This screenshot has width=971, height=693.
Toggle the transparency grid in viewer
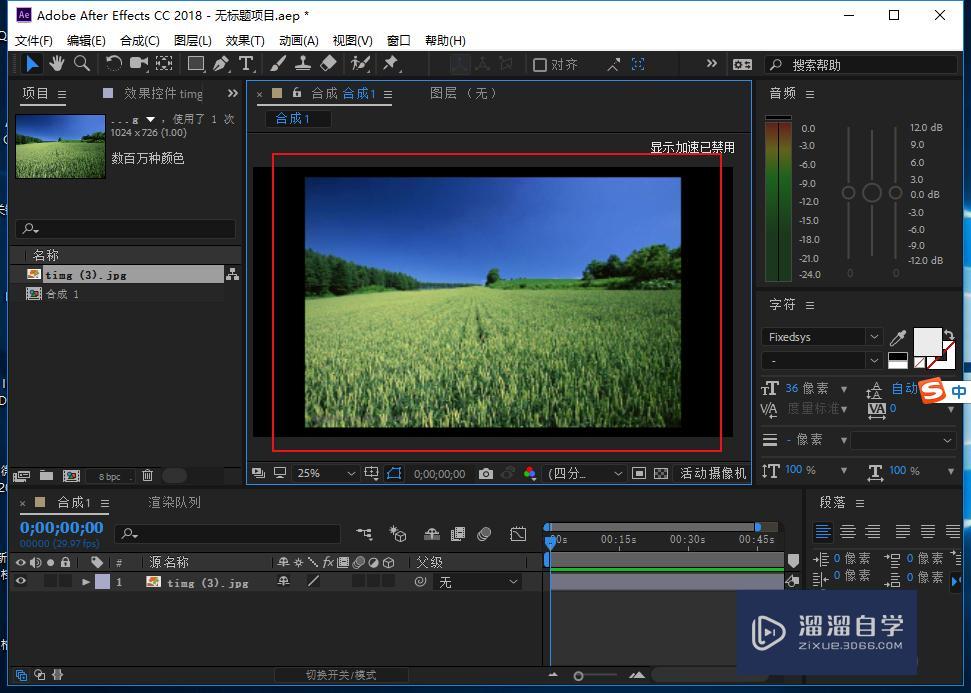(661, 474)
